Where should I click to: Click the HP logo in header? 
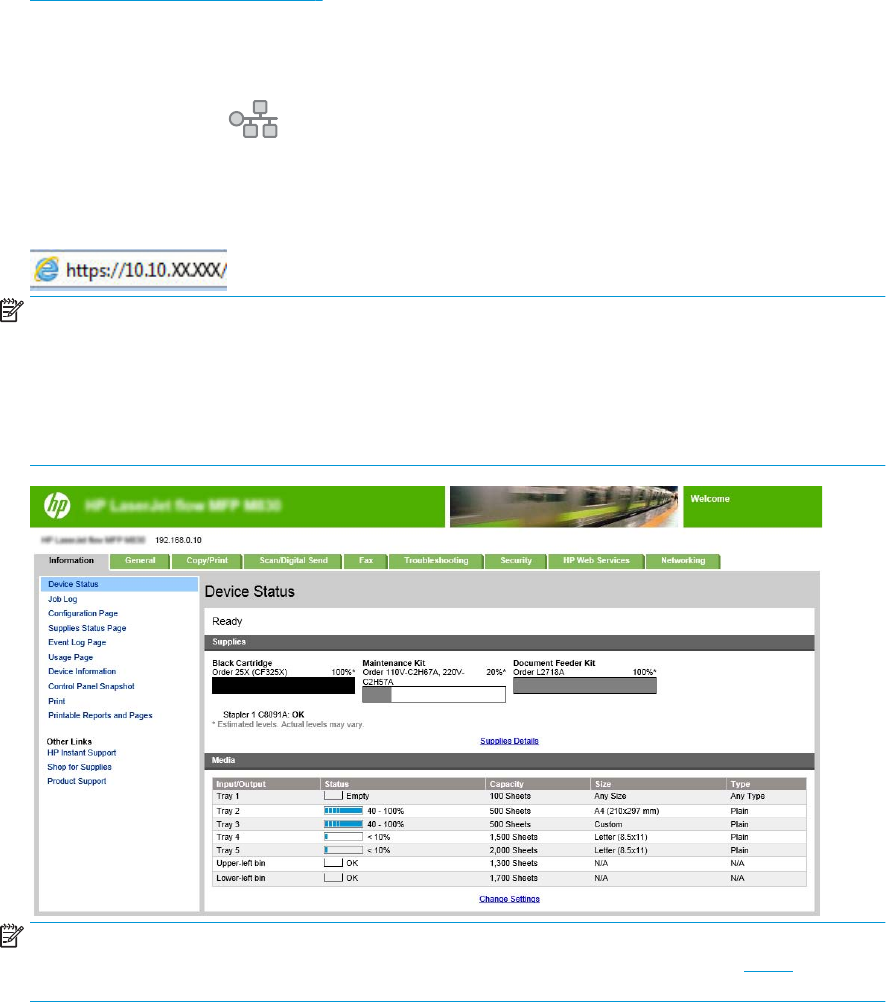[x=57, y=506]
